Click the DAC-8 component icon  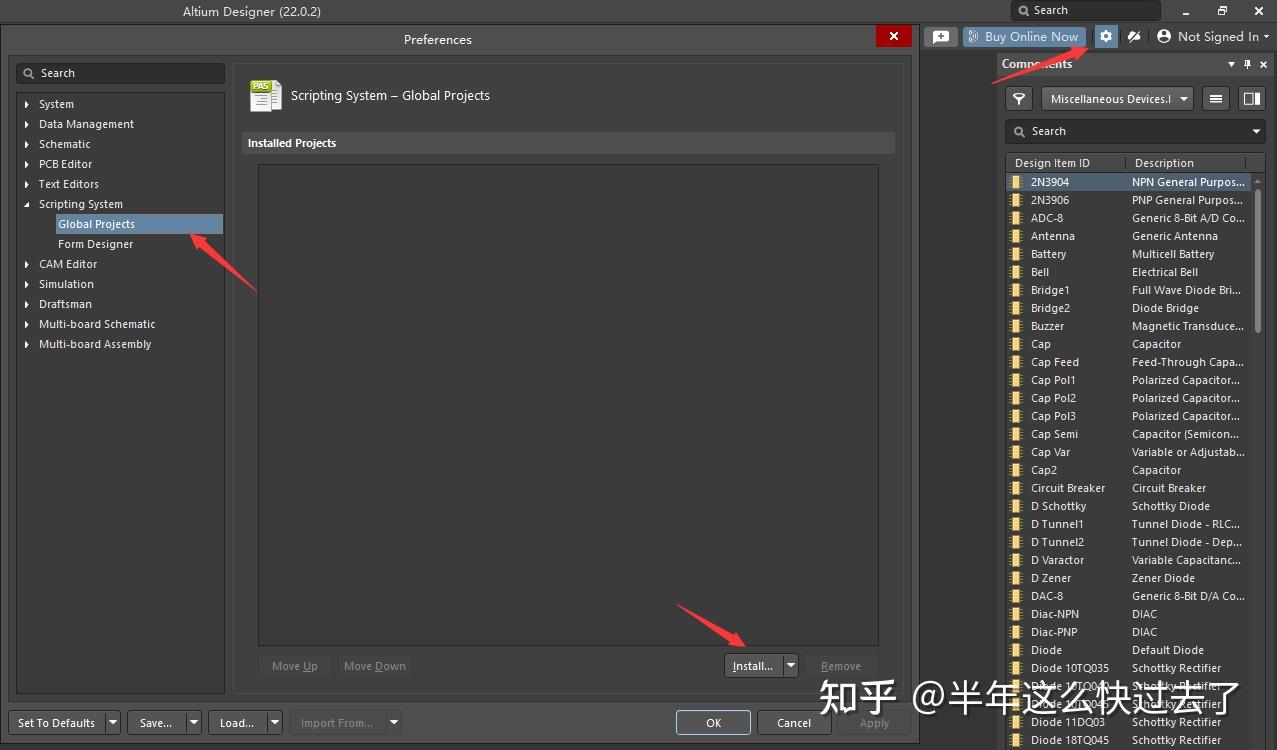pos(1016,596)
